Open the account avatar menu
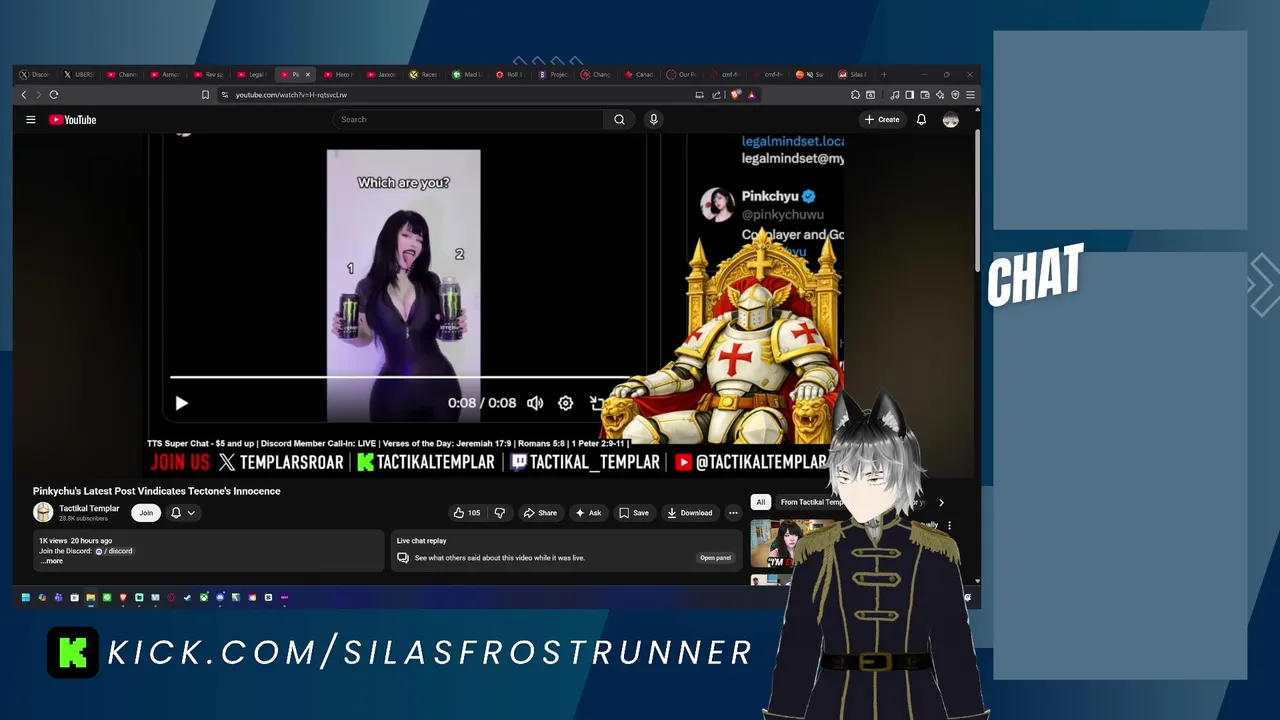The image size is (1280, 720). (x=950, y=120)
